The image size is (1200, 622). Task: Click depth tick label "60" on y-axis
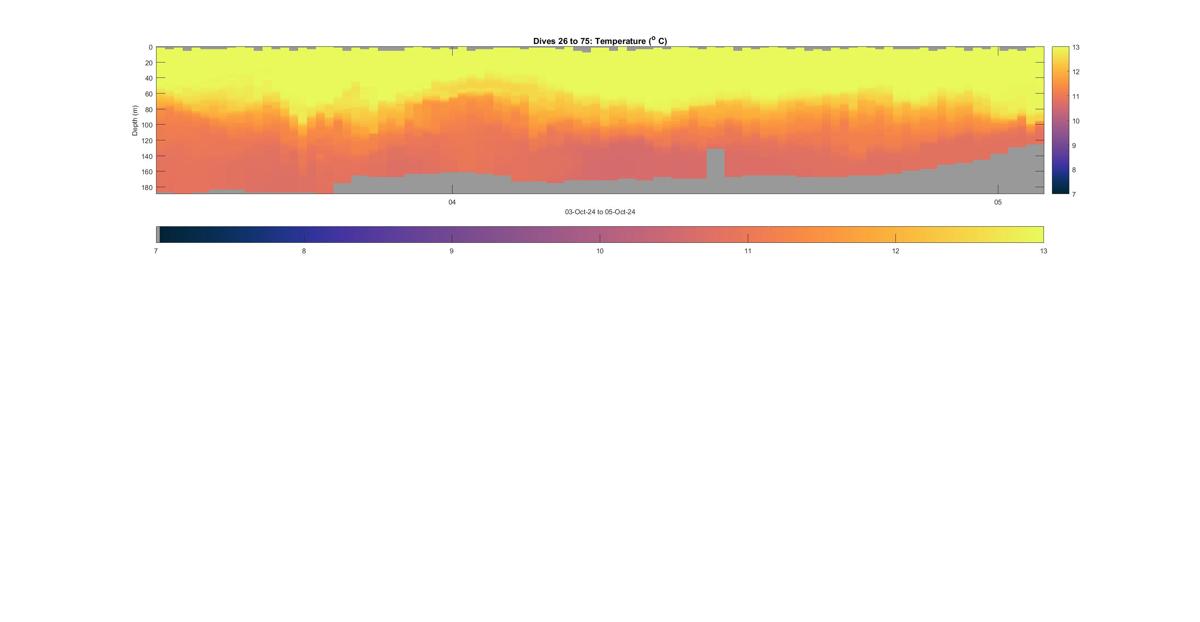[149, 94]
